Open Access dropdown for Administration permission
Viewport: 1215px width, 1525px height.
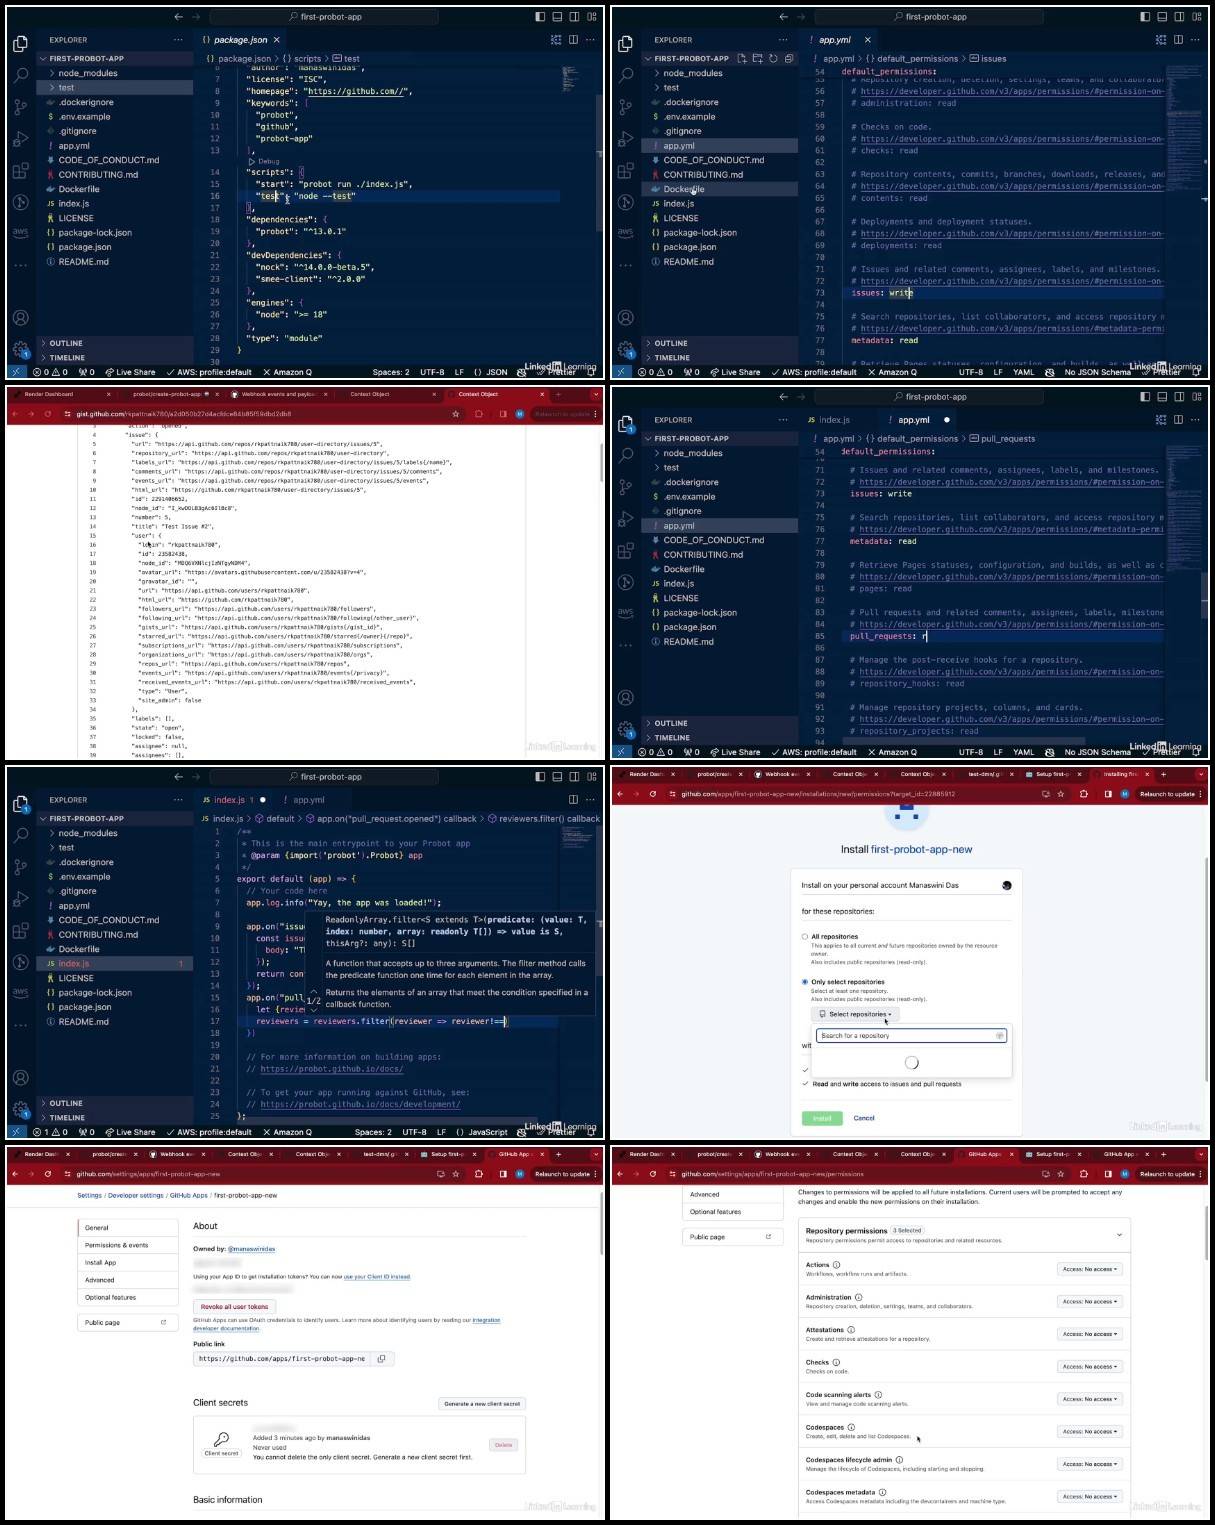click(x=1090, y=1302)
